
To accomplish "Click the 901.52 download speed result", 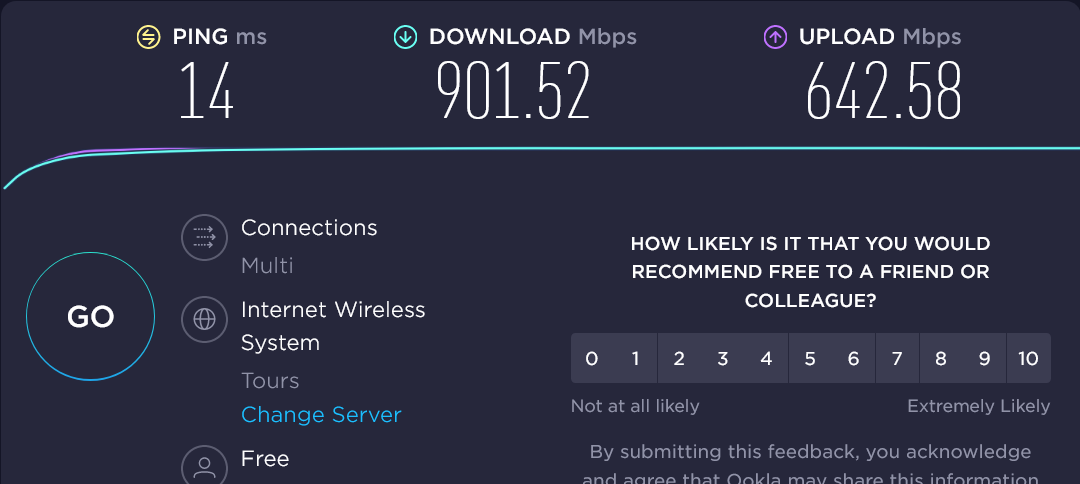I will pyautogui.click(x=513, y=92).
